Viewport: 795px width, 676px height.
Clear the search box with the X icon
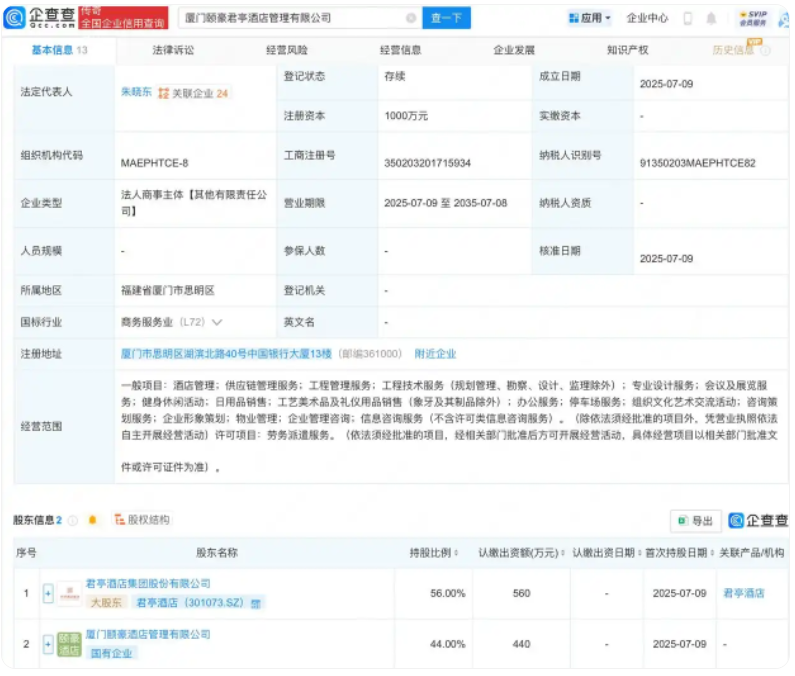coord(411,18)
